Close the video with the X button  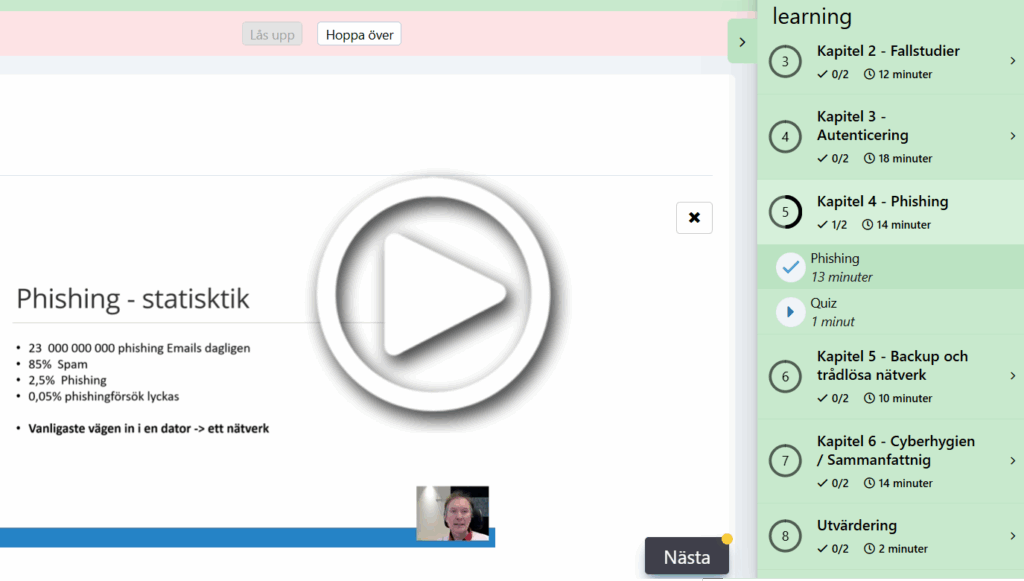click(694, 218)
